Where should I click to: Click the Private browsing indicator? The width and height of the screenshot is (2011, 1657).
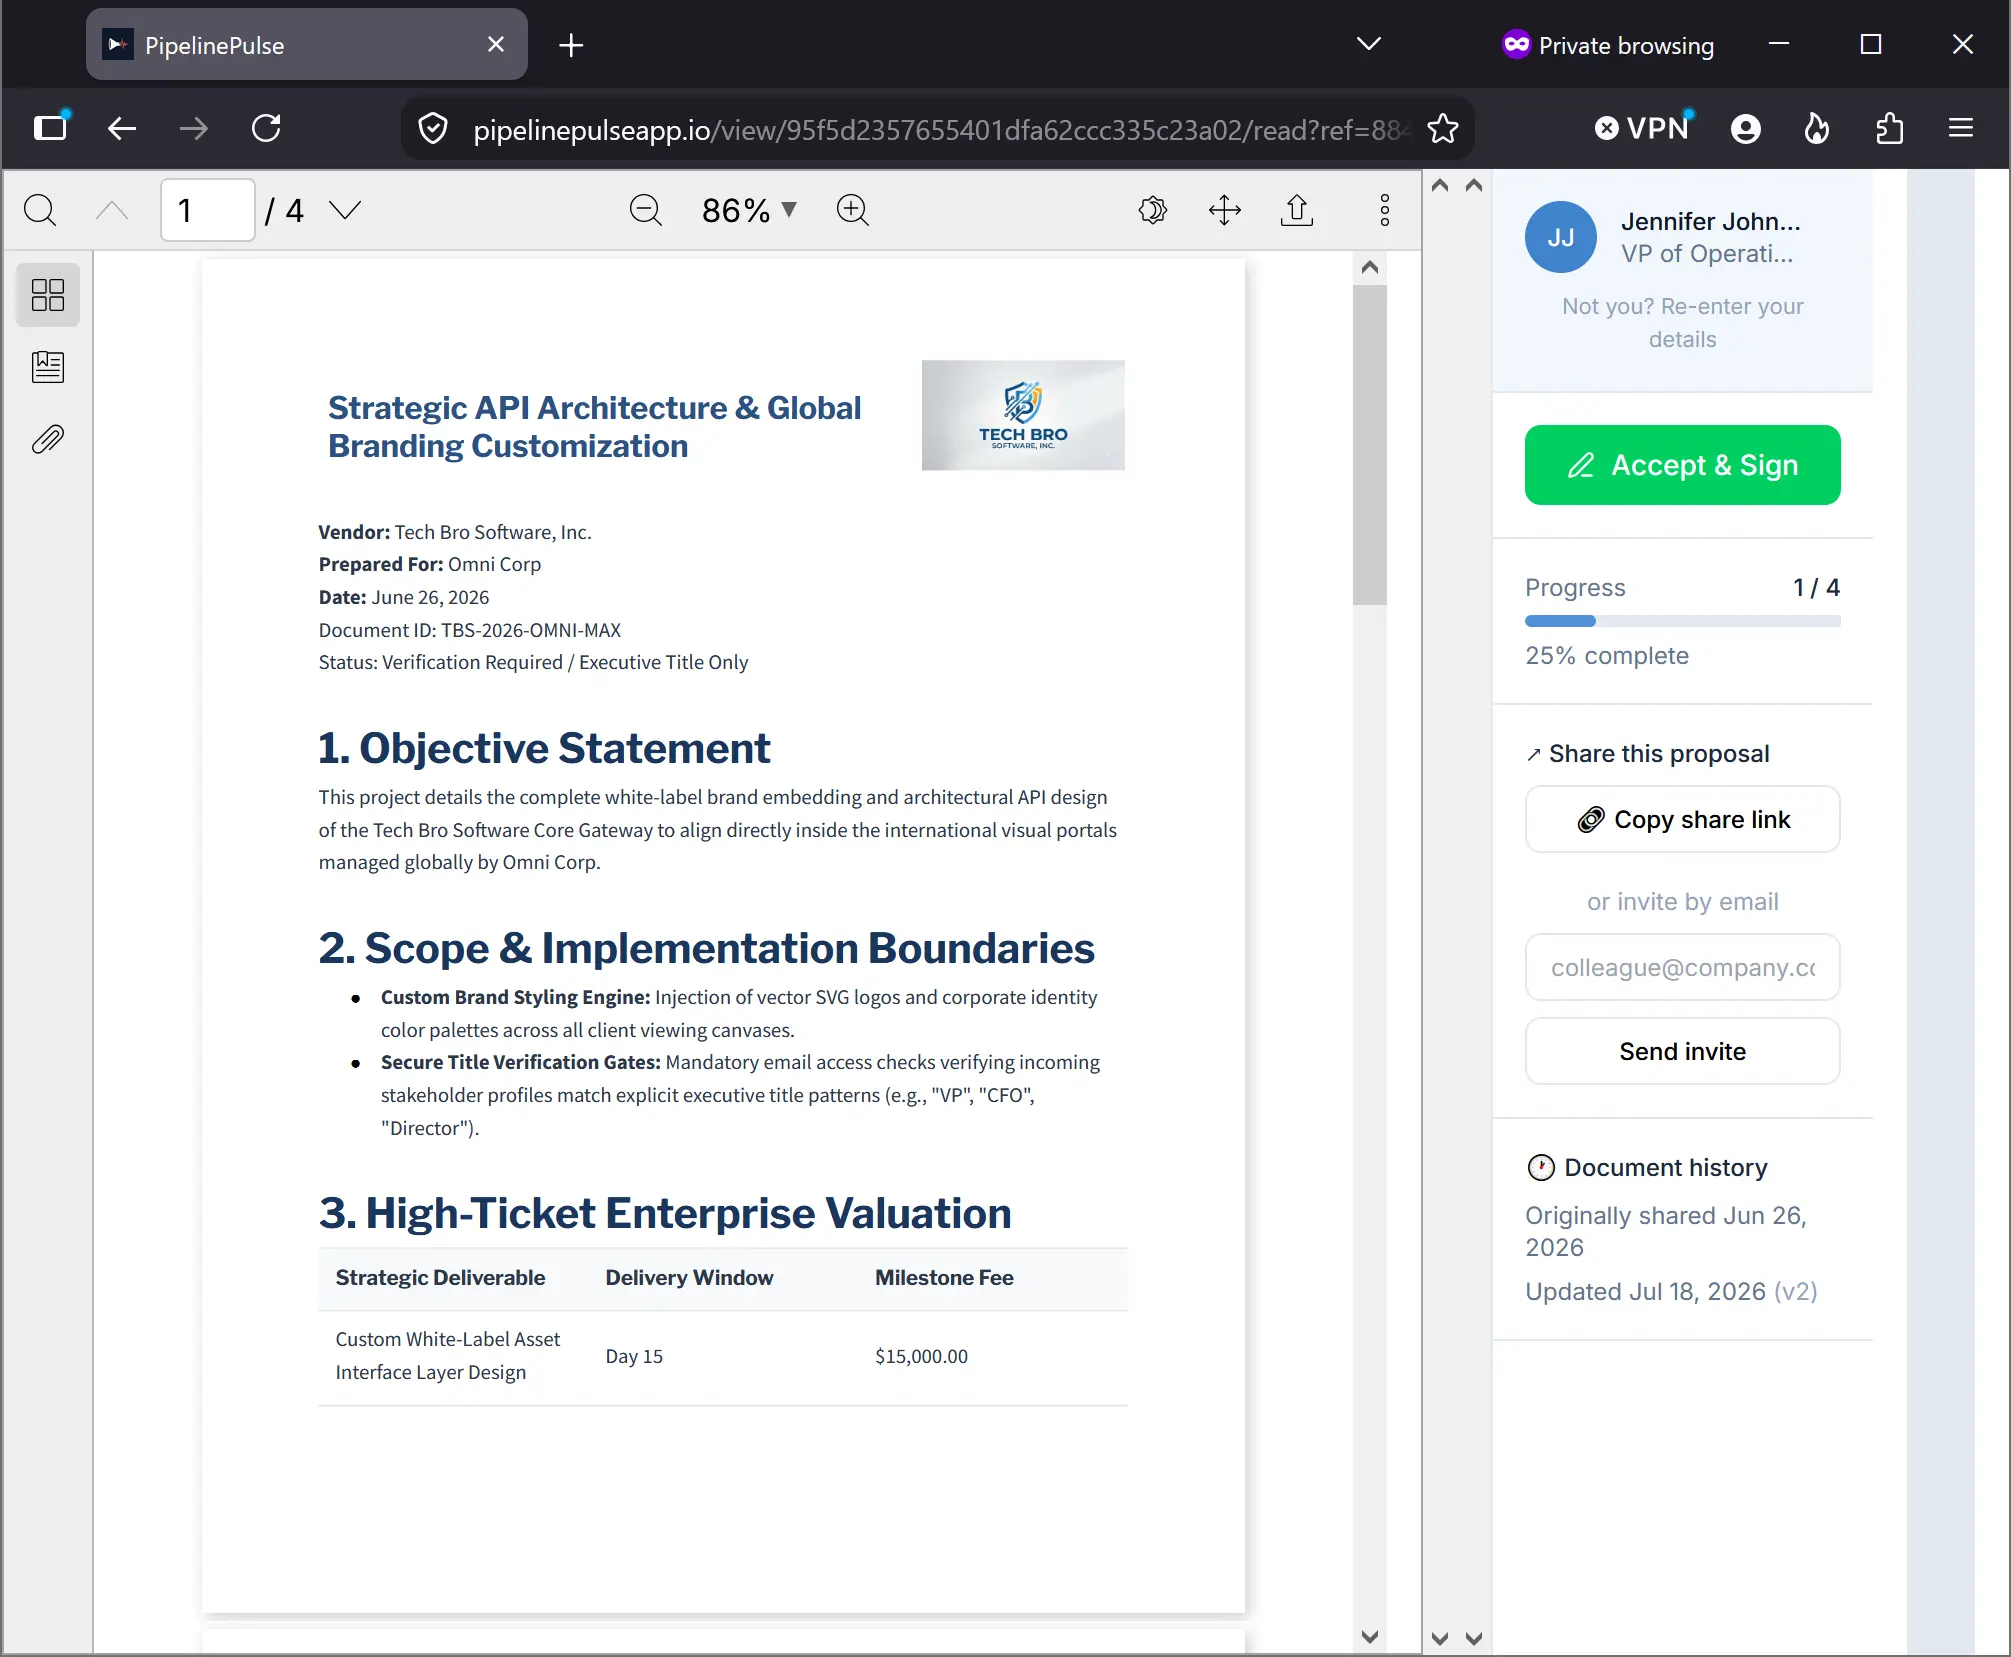click(x=1609, y=45)
